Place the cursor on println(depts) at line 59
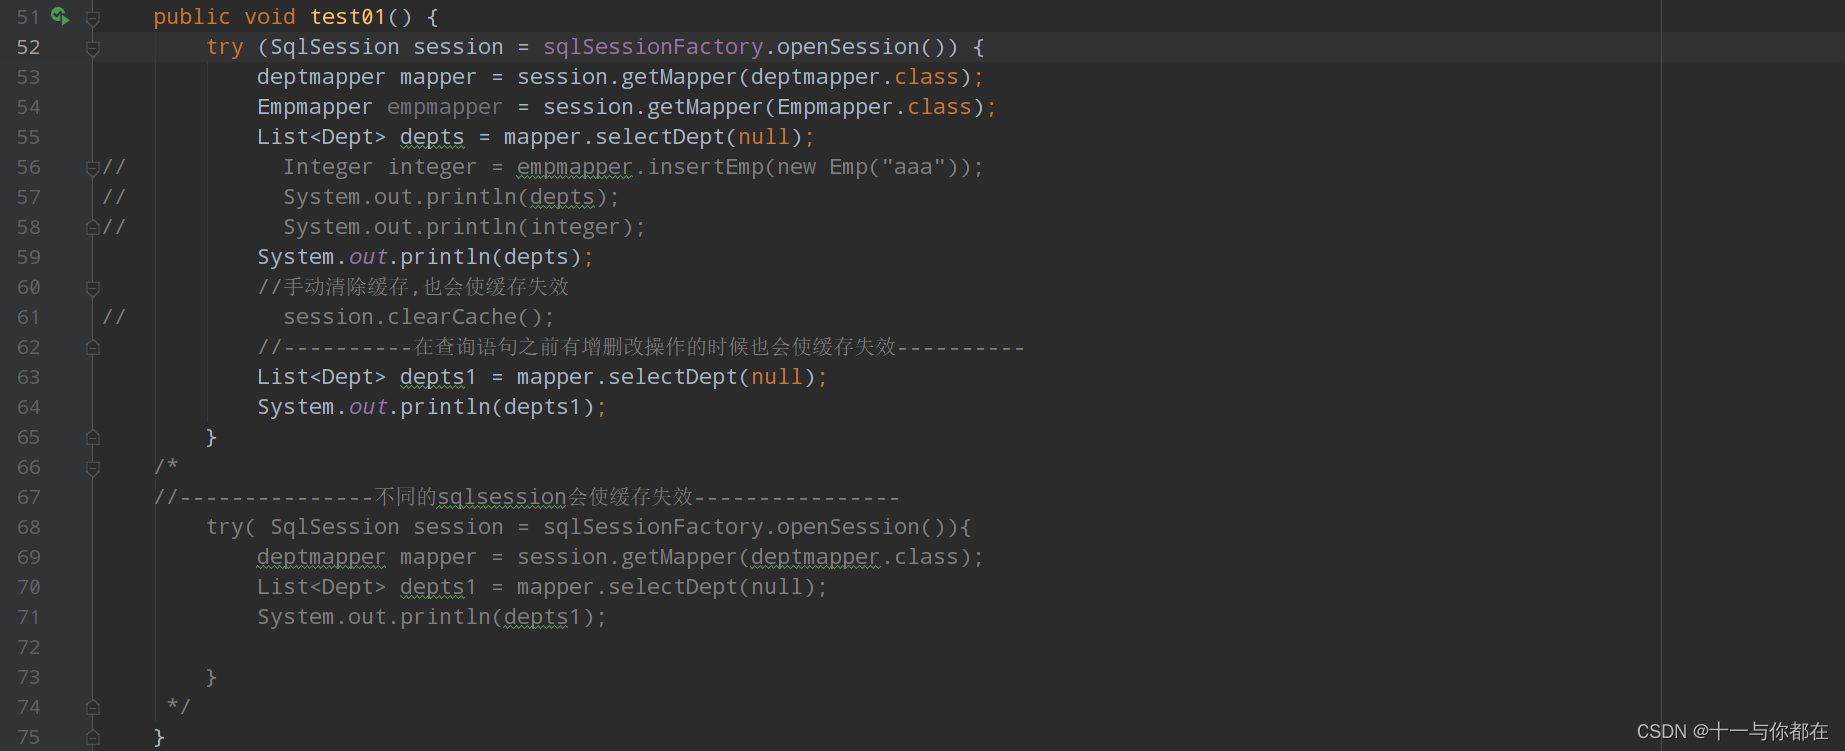This screenshot has height=751, width=1845. click(x=491, y=257)
